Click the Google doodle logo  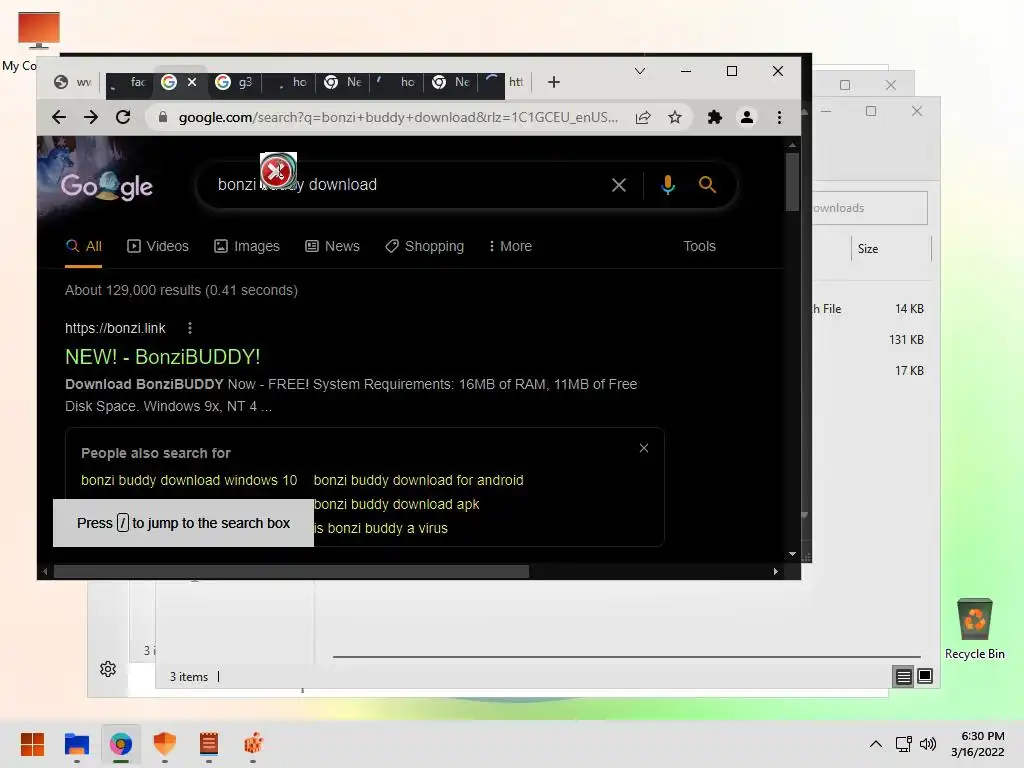pyautogui.click(x=106, y=186)
